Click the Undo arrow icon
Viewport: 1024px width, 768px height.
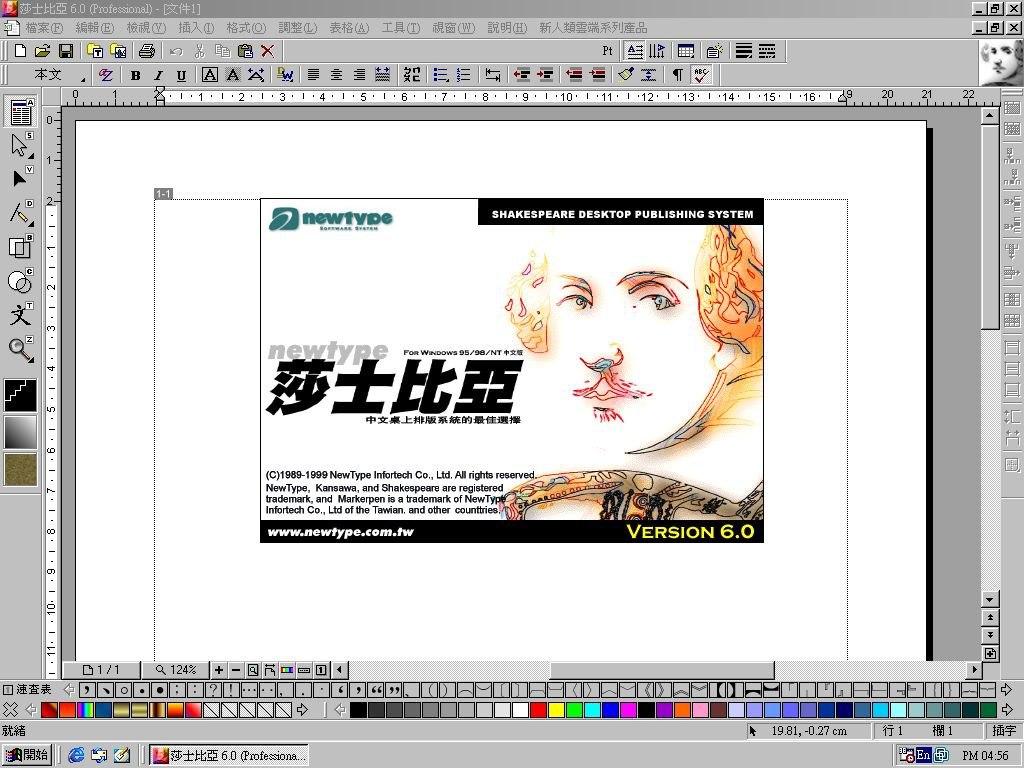(176, 51)
